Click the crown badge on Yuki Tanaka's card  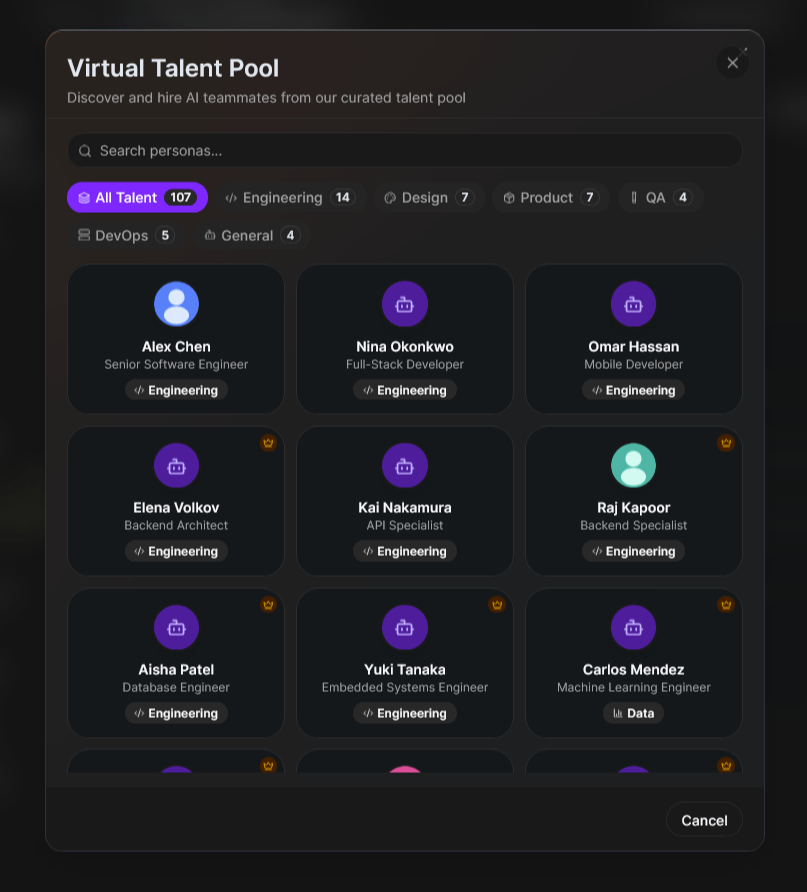[x=497, y=605]
